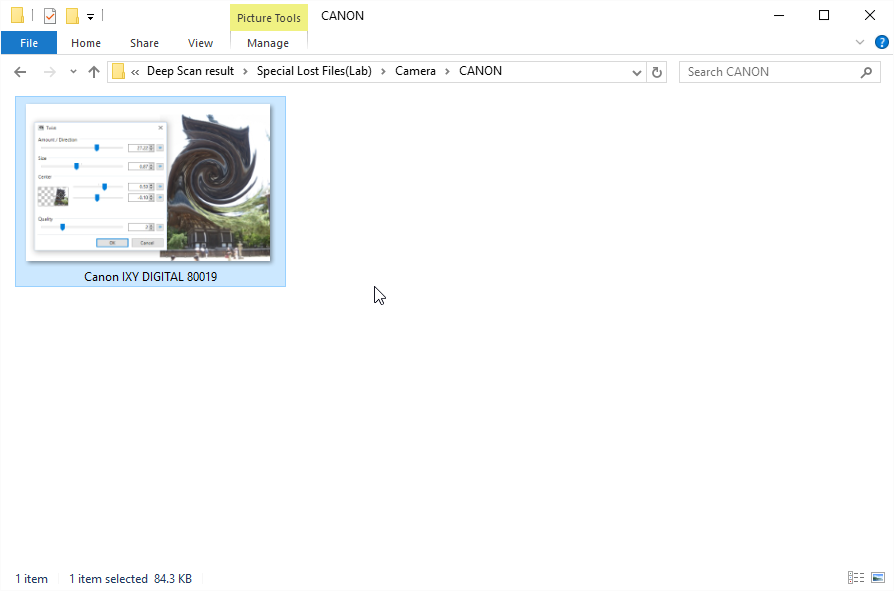Screen dimensions: 894x591
Task: Close the CANON Explorer window
Action: (x=869, y=15)
